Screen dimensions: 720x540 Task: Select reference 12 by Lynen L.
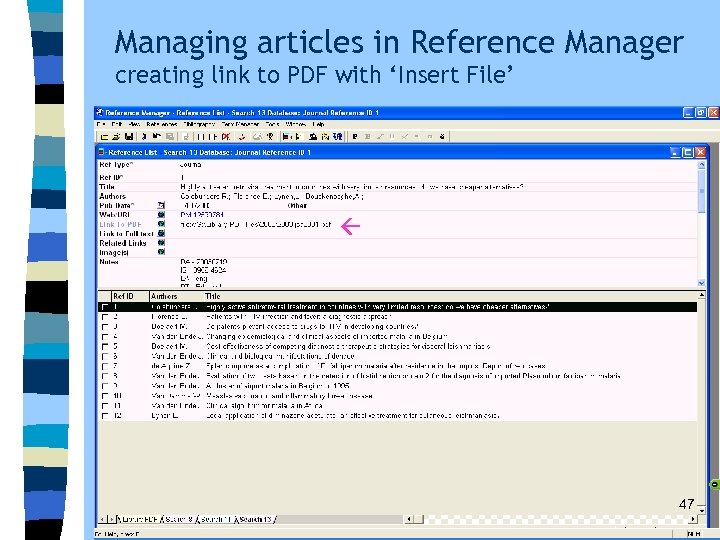click(397, 416)
